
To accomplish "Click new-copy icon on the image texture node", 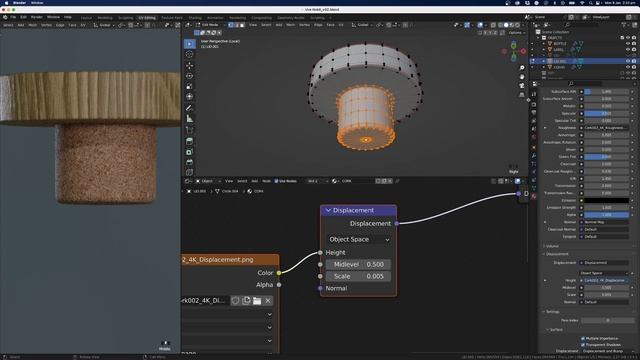I will (x=246, y=301).
